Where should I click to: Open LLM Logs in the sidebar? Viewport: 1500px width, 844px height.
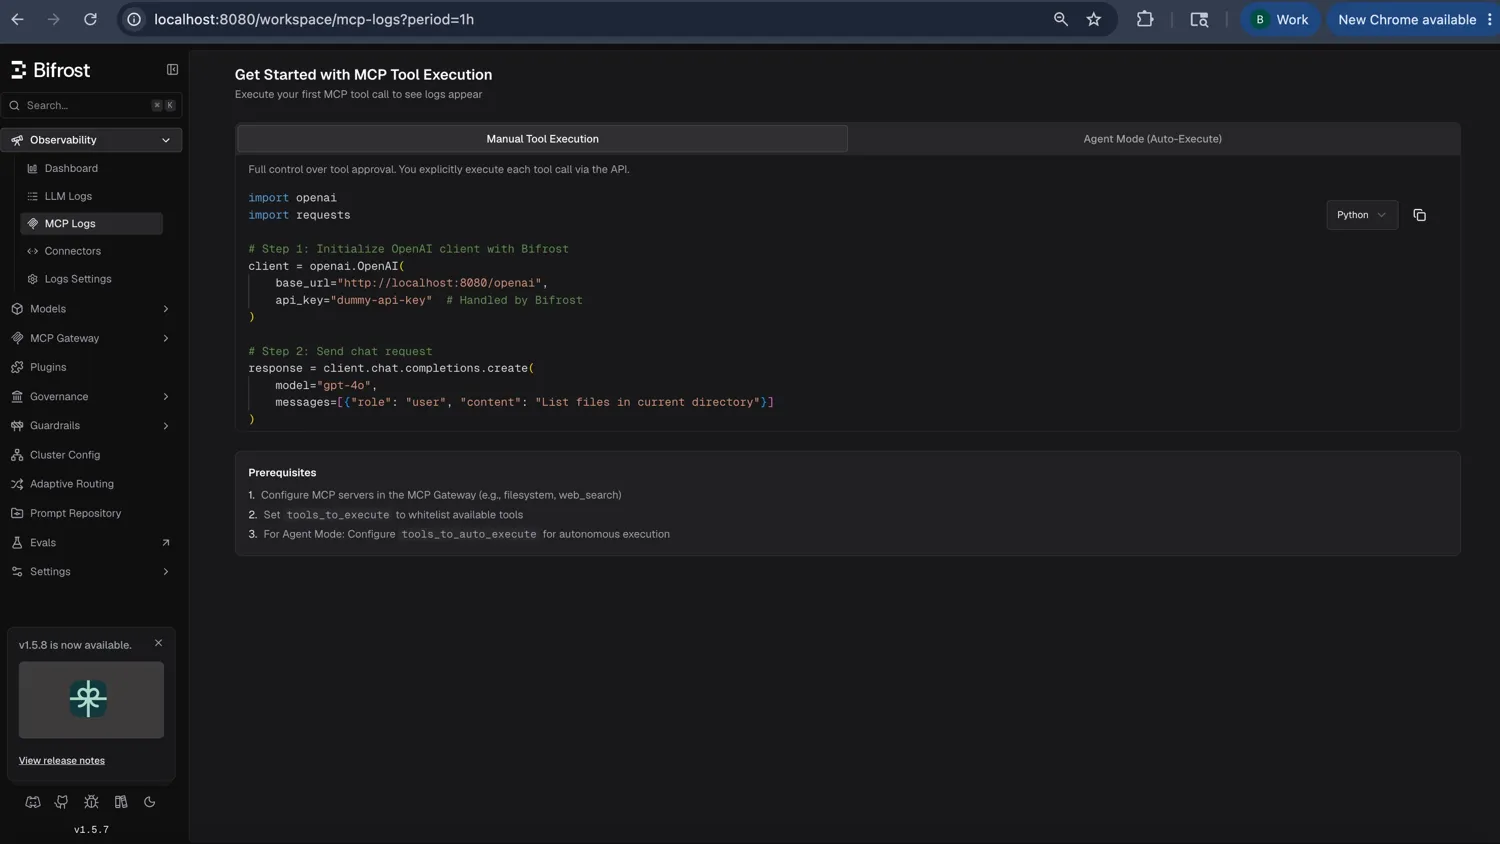(x=68, y=196)
